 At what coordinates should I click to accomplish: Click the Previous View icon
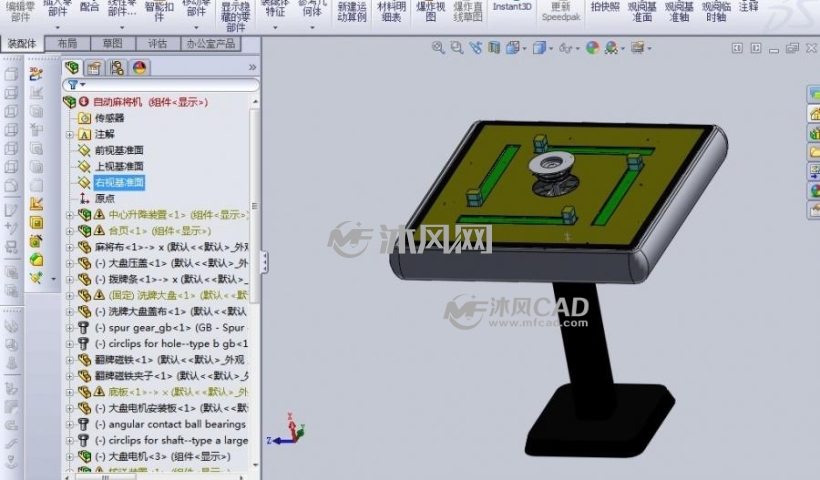475,48
